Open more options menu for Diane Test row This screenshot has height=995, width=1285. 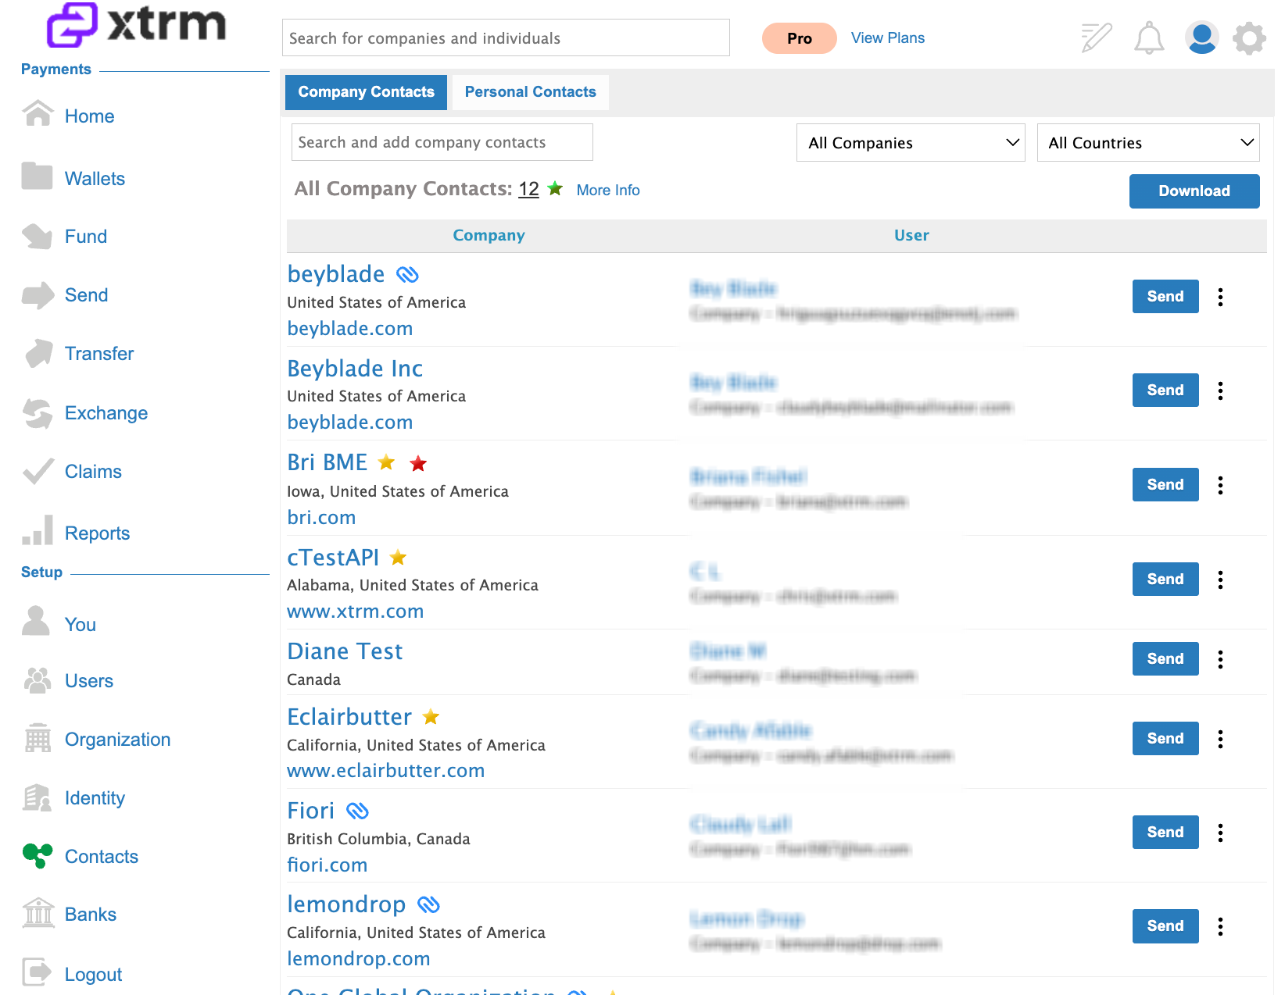(1220, 660)
